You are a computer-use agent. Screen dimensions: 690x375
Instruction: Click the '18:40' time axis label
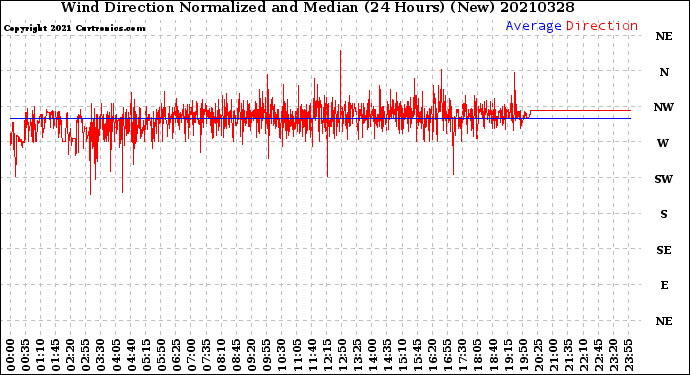[493, 355]
